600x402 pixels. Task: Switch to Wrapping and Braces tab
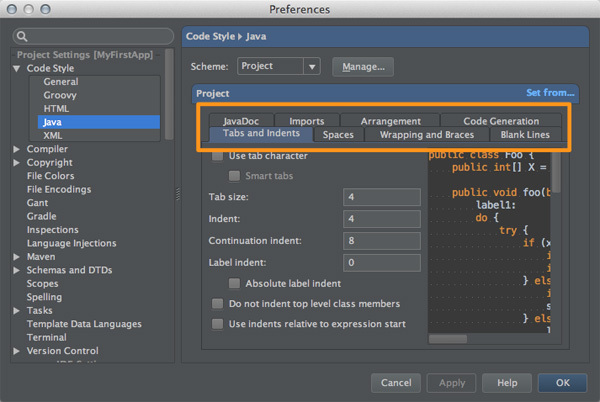click(427, 135)
